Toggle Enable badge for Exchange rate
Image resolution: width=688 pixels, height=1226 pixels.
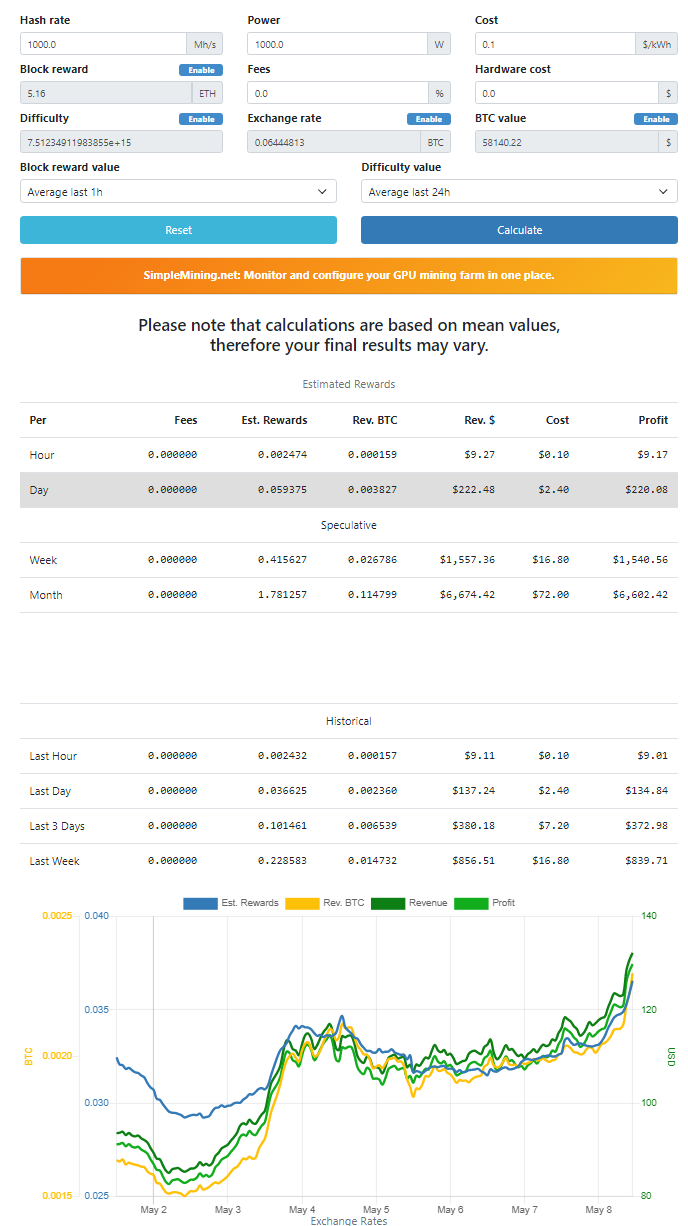tap(428, 119)
